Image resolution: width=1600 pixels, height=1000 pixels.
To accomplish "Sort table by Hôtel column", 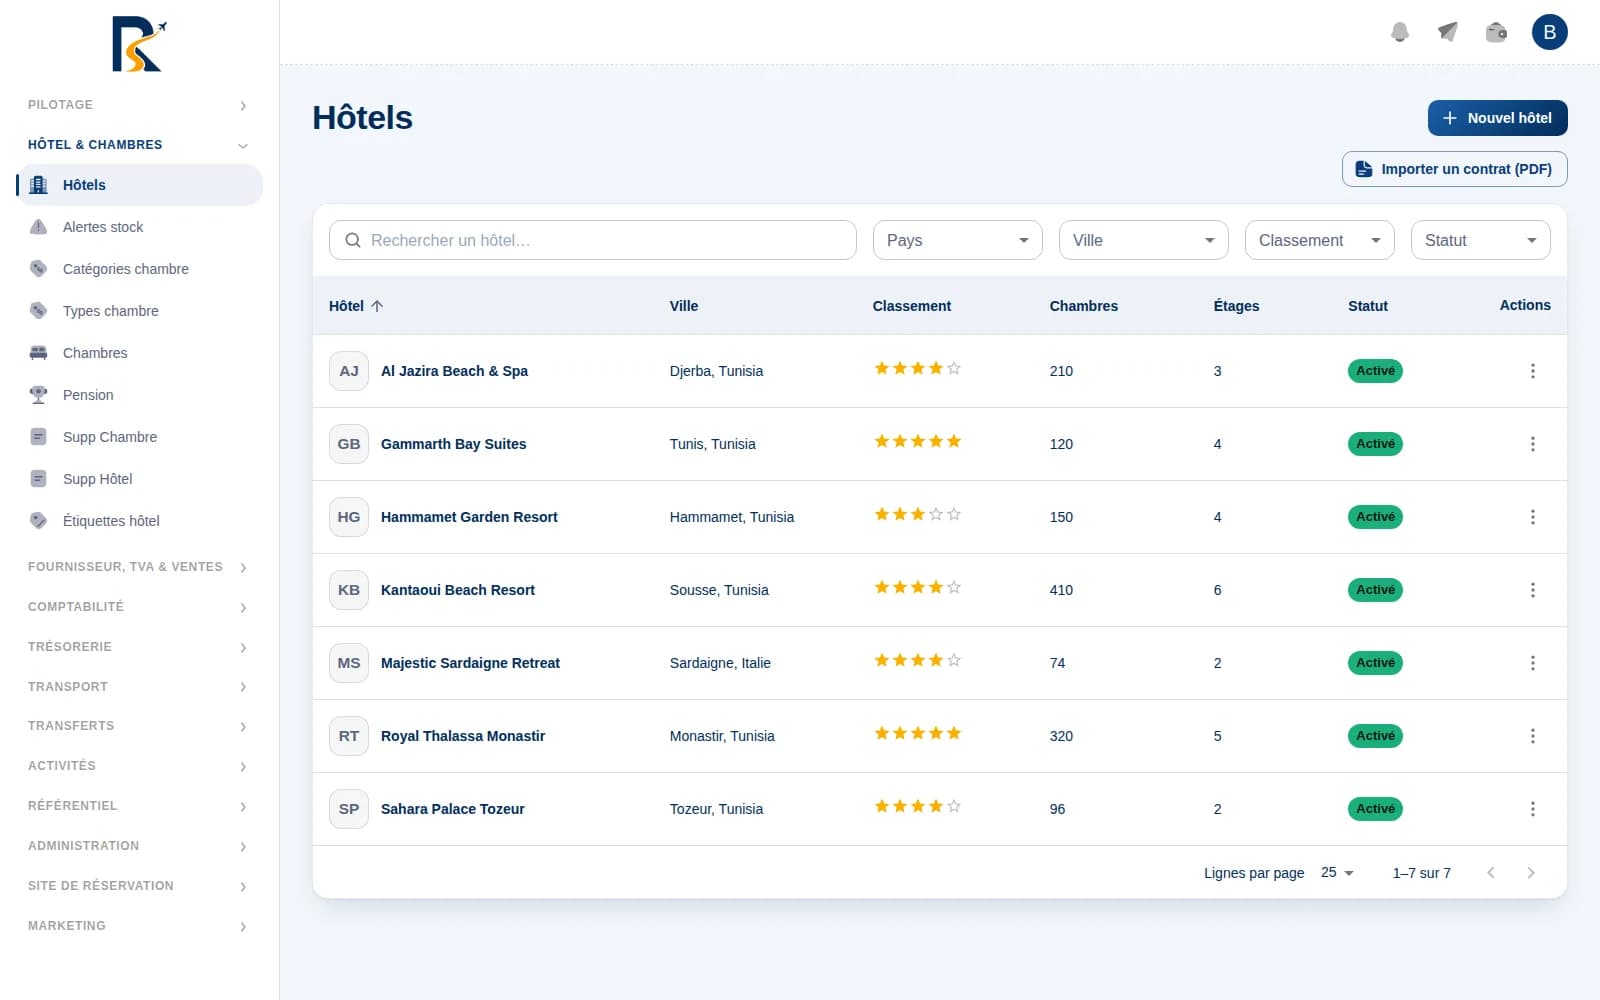I will click(356, 306).
